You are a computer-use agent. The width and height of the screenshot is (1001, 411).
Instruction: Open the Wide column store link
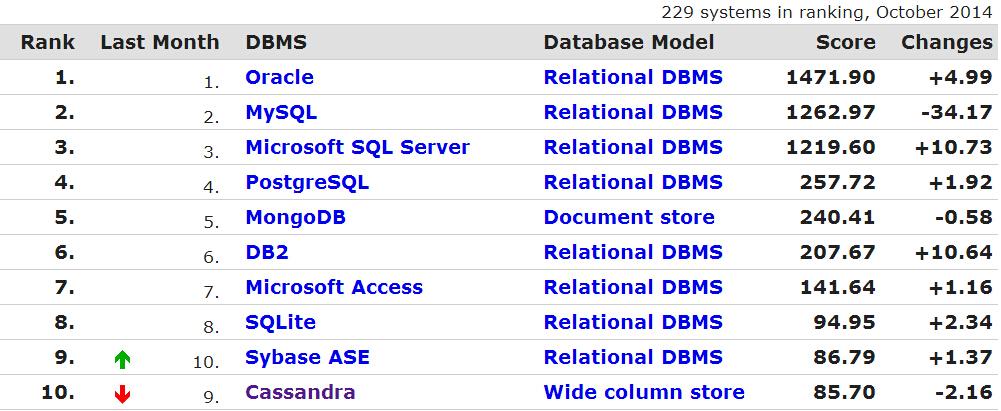coord(644,392)
